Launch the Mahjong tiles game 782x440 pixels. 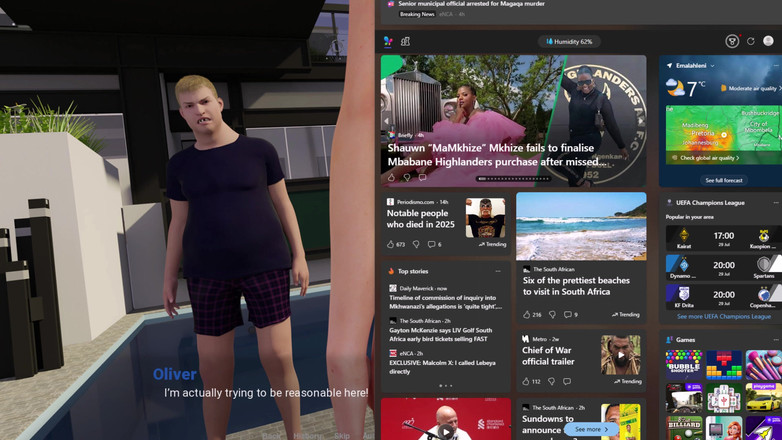point(724,398)
